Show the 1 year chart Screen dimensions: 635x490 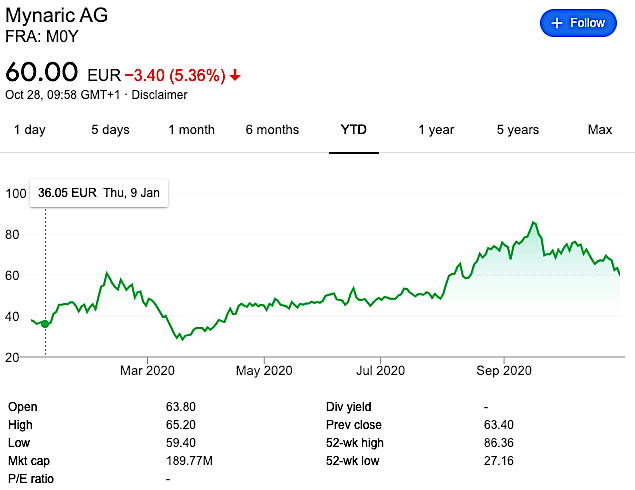(x=436, y=130)
